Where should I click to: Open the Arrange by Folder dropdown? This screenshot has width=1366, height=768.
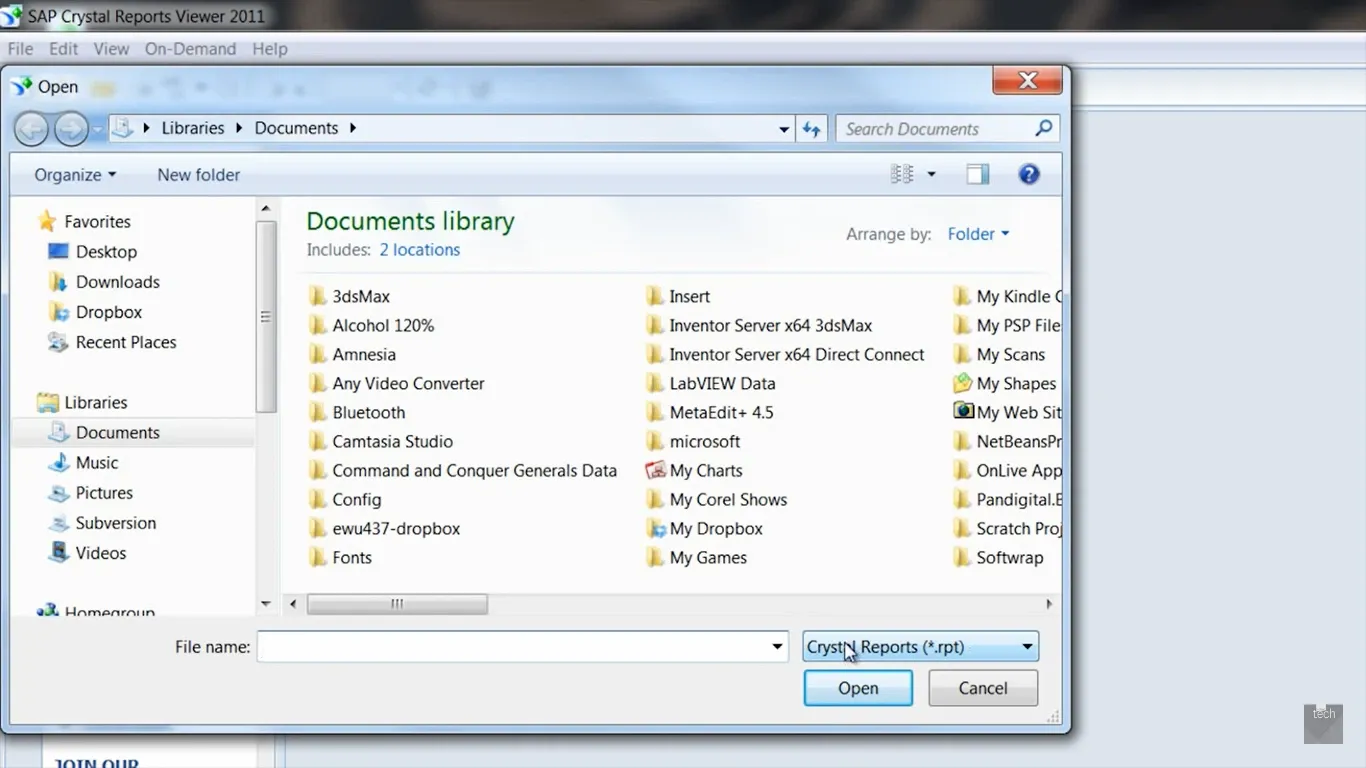click(x=979, y=234)
